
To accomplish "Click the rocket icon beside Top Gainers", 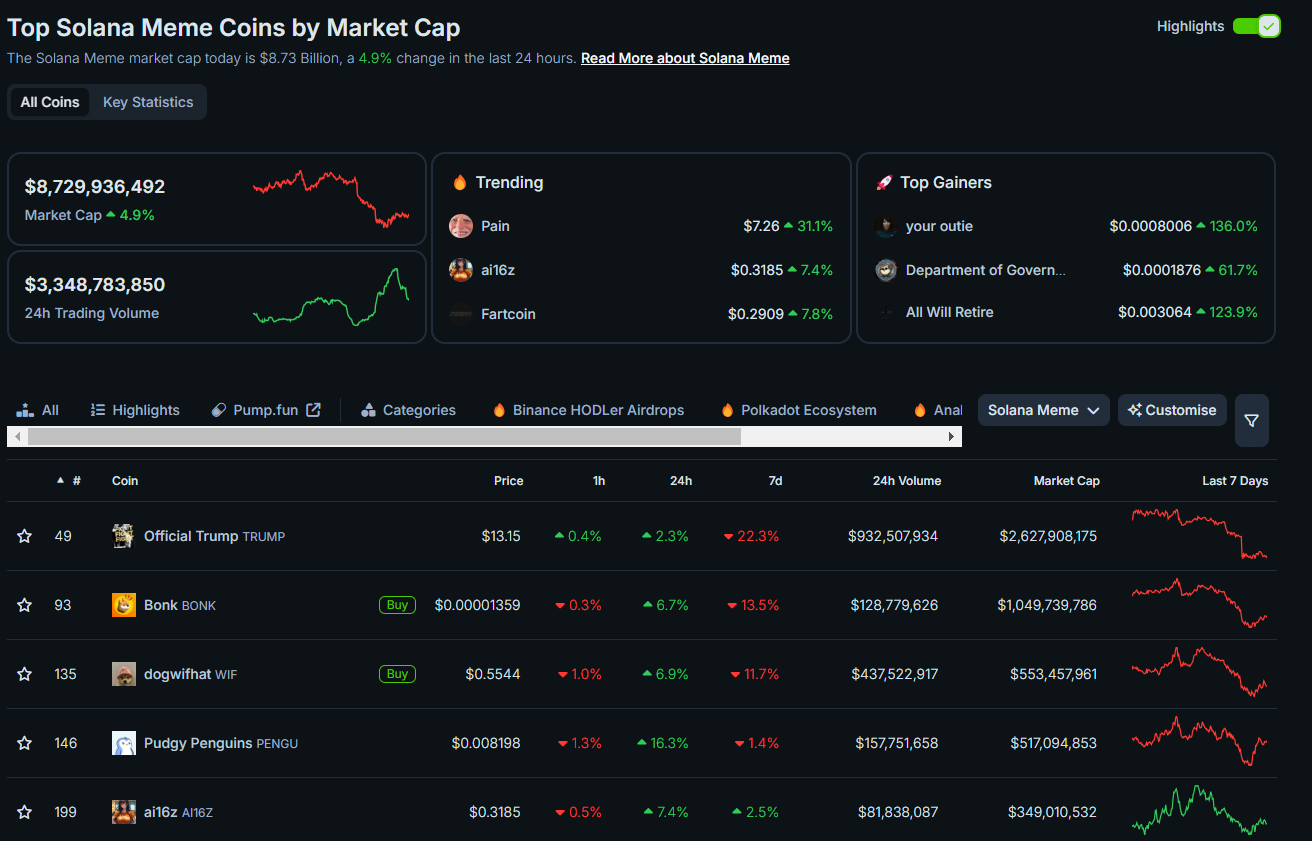I will pos(884,182).
